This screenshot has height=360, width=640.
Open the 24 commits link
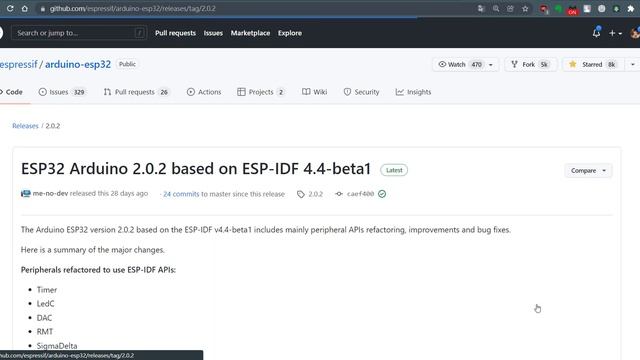coord(181,194)
